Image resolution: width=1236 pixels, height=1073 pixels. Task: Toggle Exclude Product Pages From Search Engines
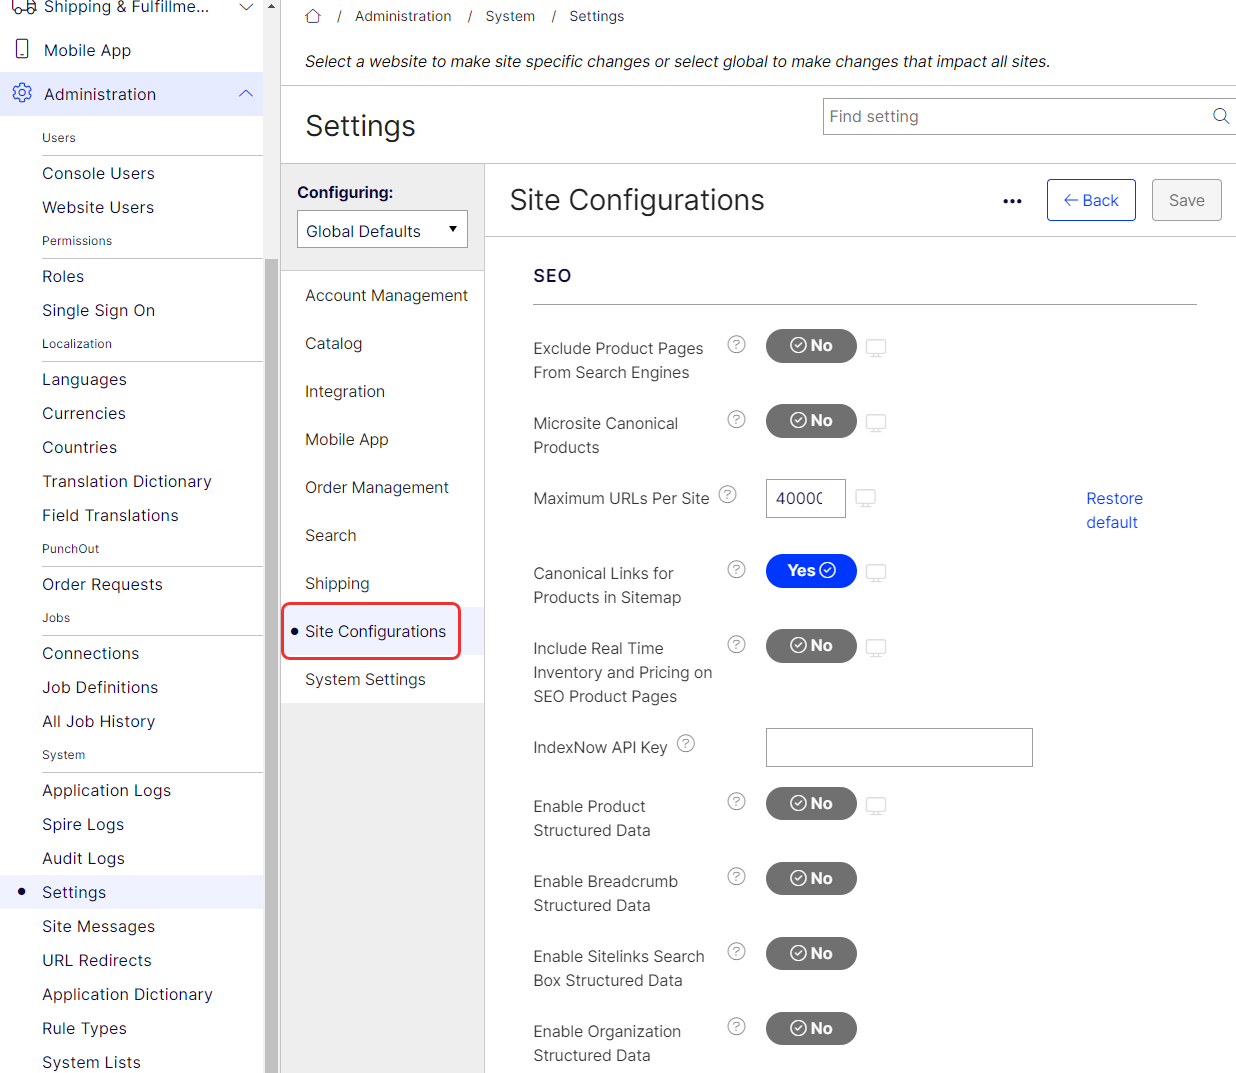pyautogui.click(x=811, y=346)
